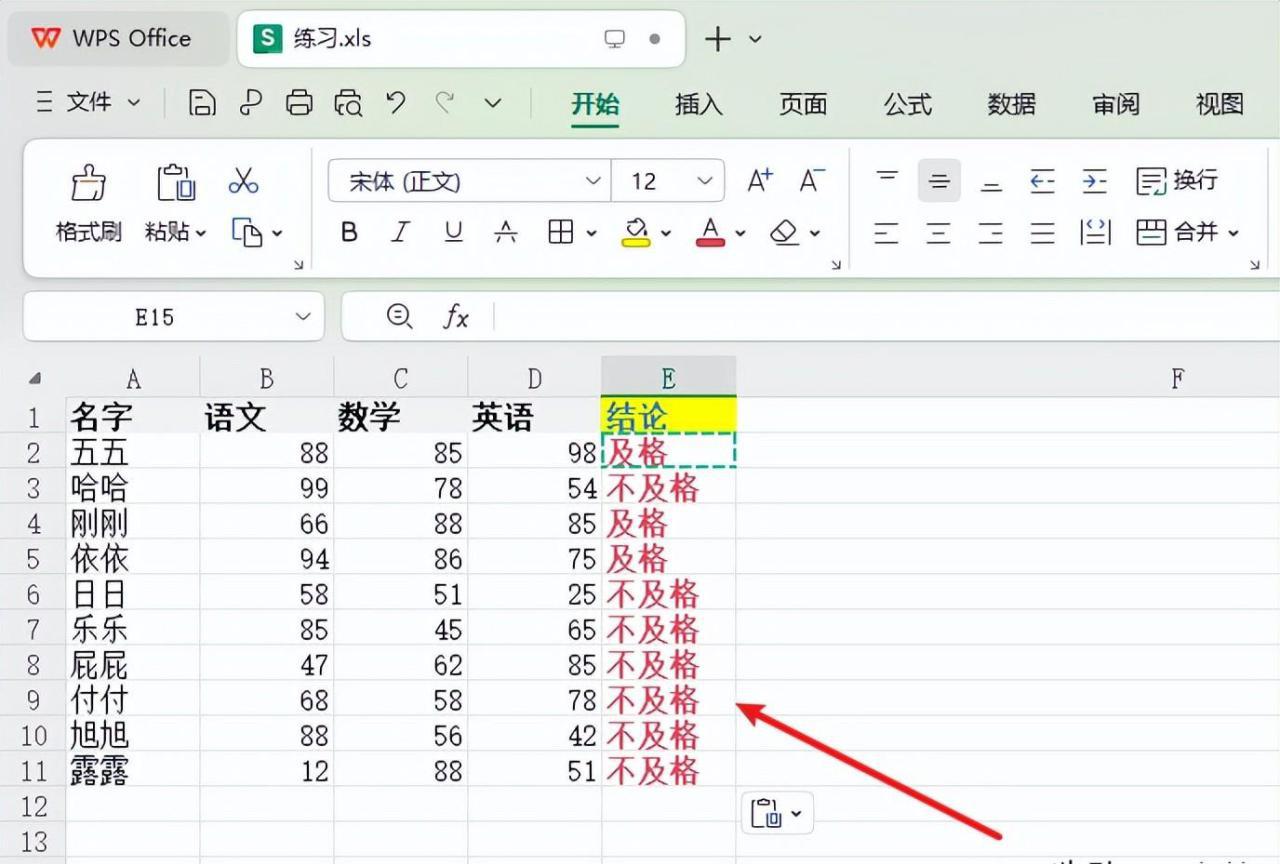Screen dimensions: 1280x864
Task: Select the 练习.xls document tab
Action: [461, 39]
